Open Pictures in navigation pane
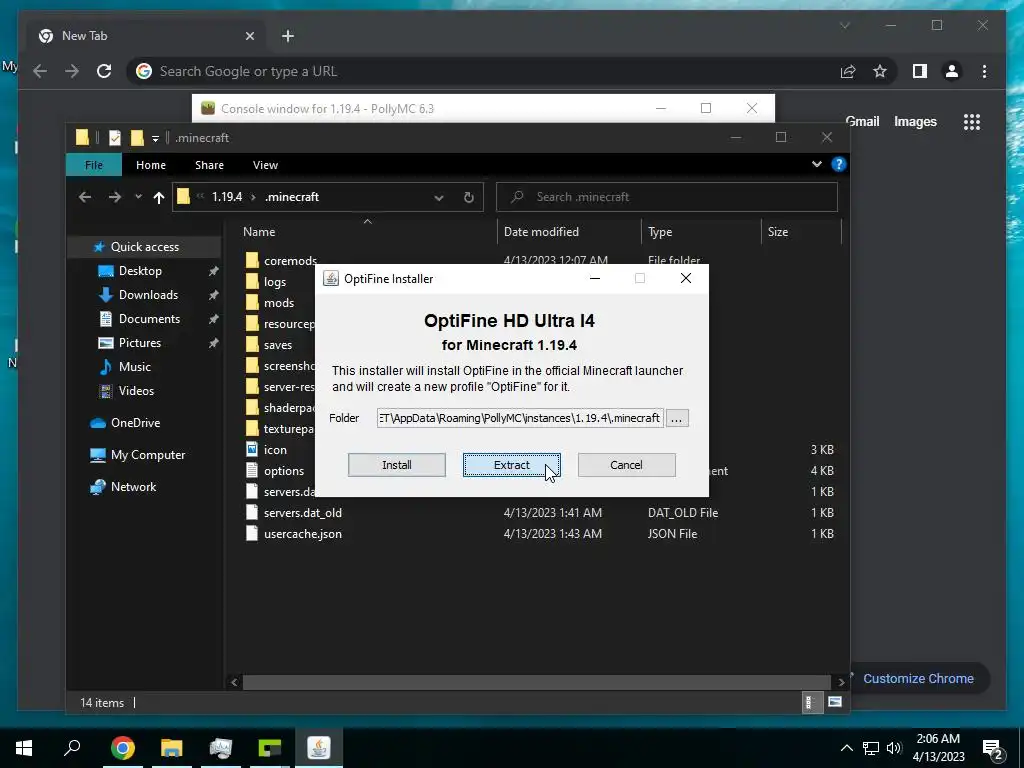The height and width of the screenshot is (768, 1024). [x=140, y=343]
